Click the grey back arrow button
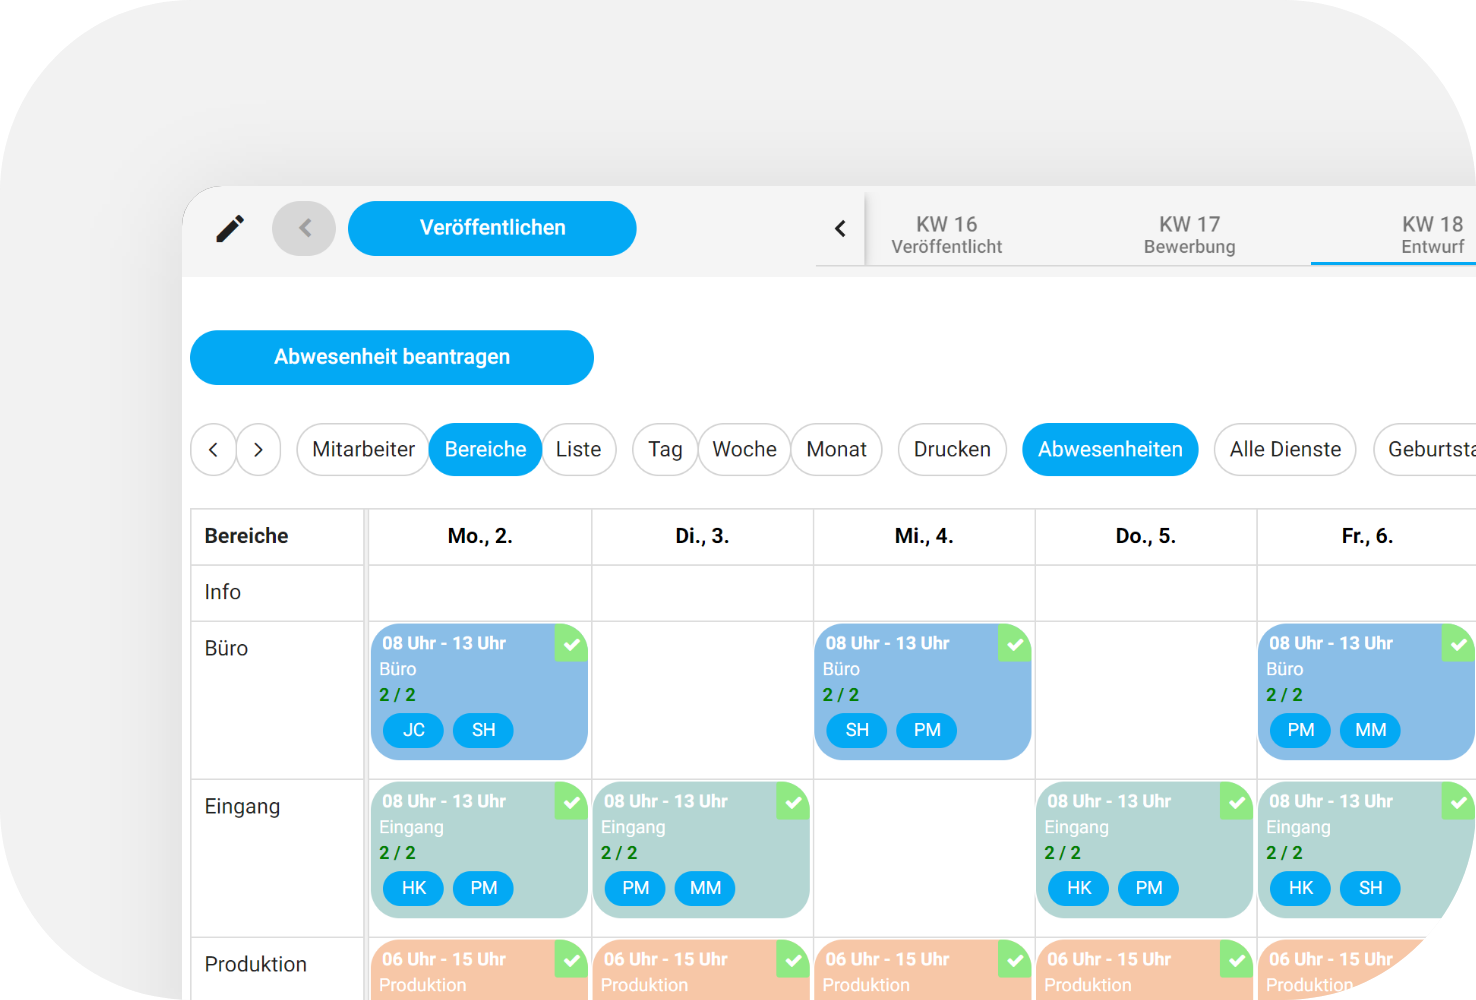Viewport: 1476px width, 1000px height. tap(304, 228)
